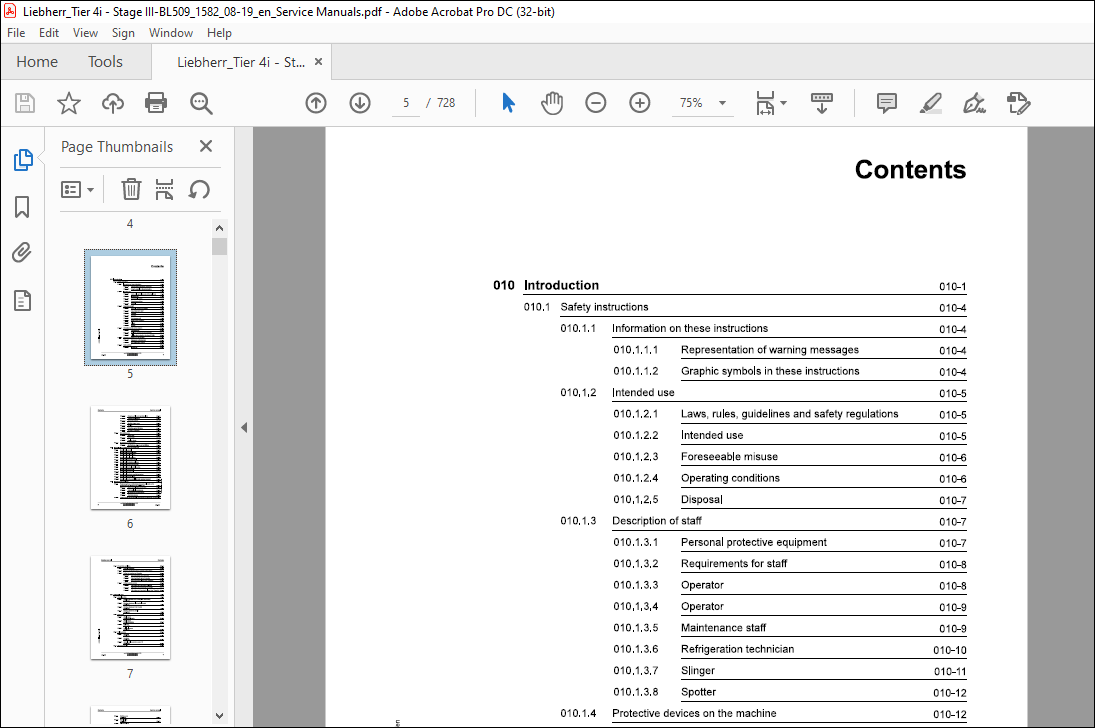Go to the next page with the down arrow

[360, 103]
